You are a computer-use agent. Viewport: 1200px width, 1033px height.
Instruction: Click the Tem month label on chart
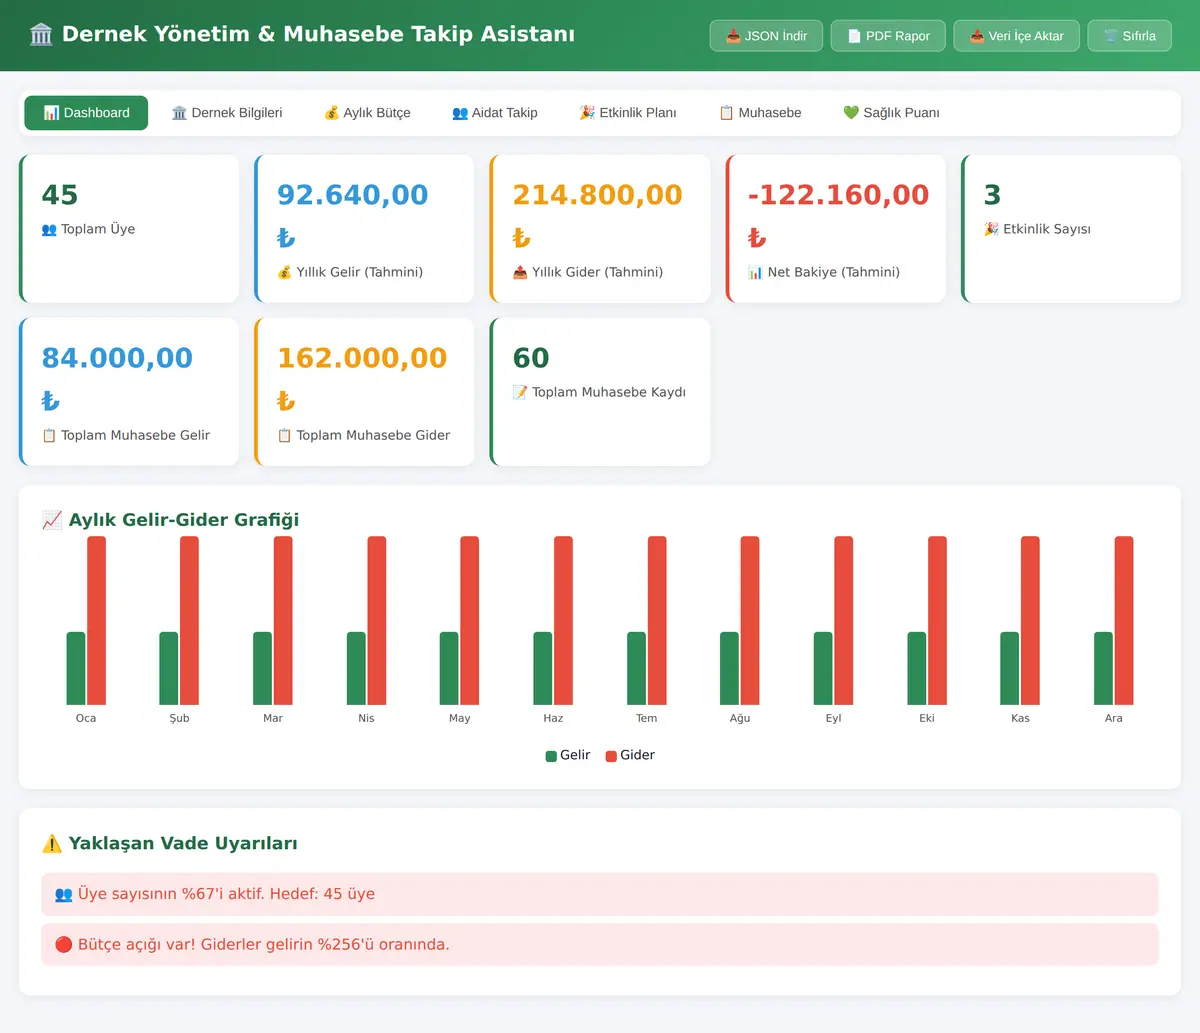647,718
